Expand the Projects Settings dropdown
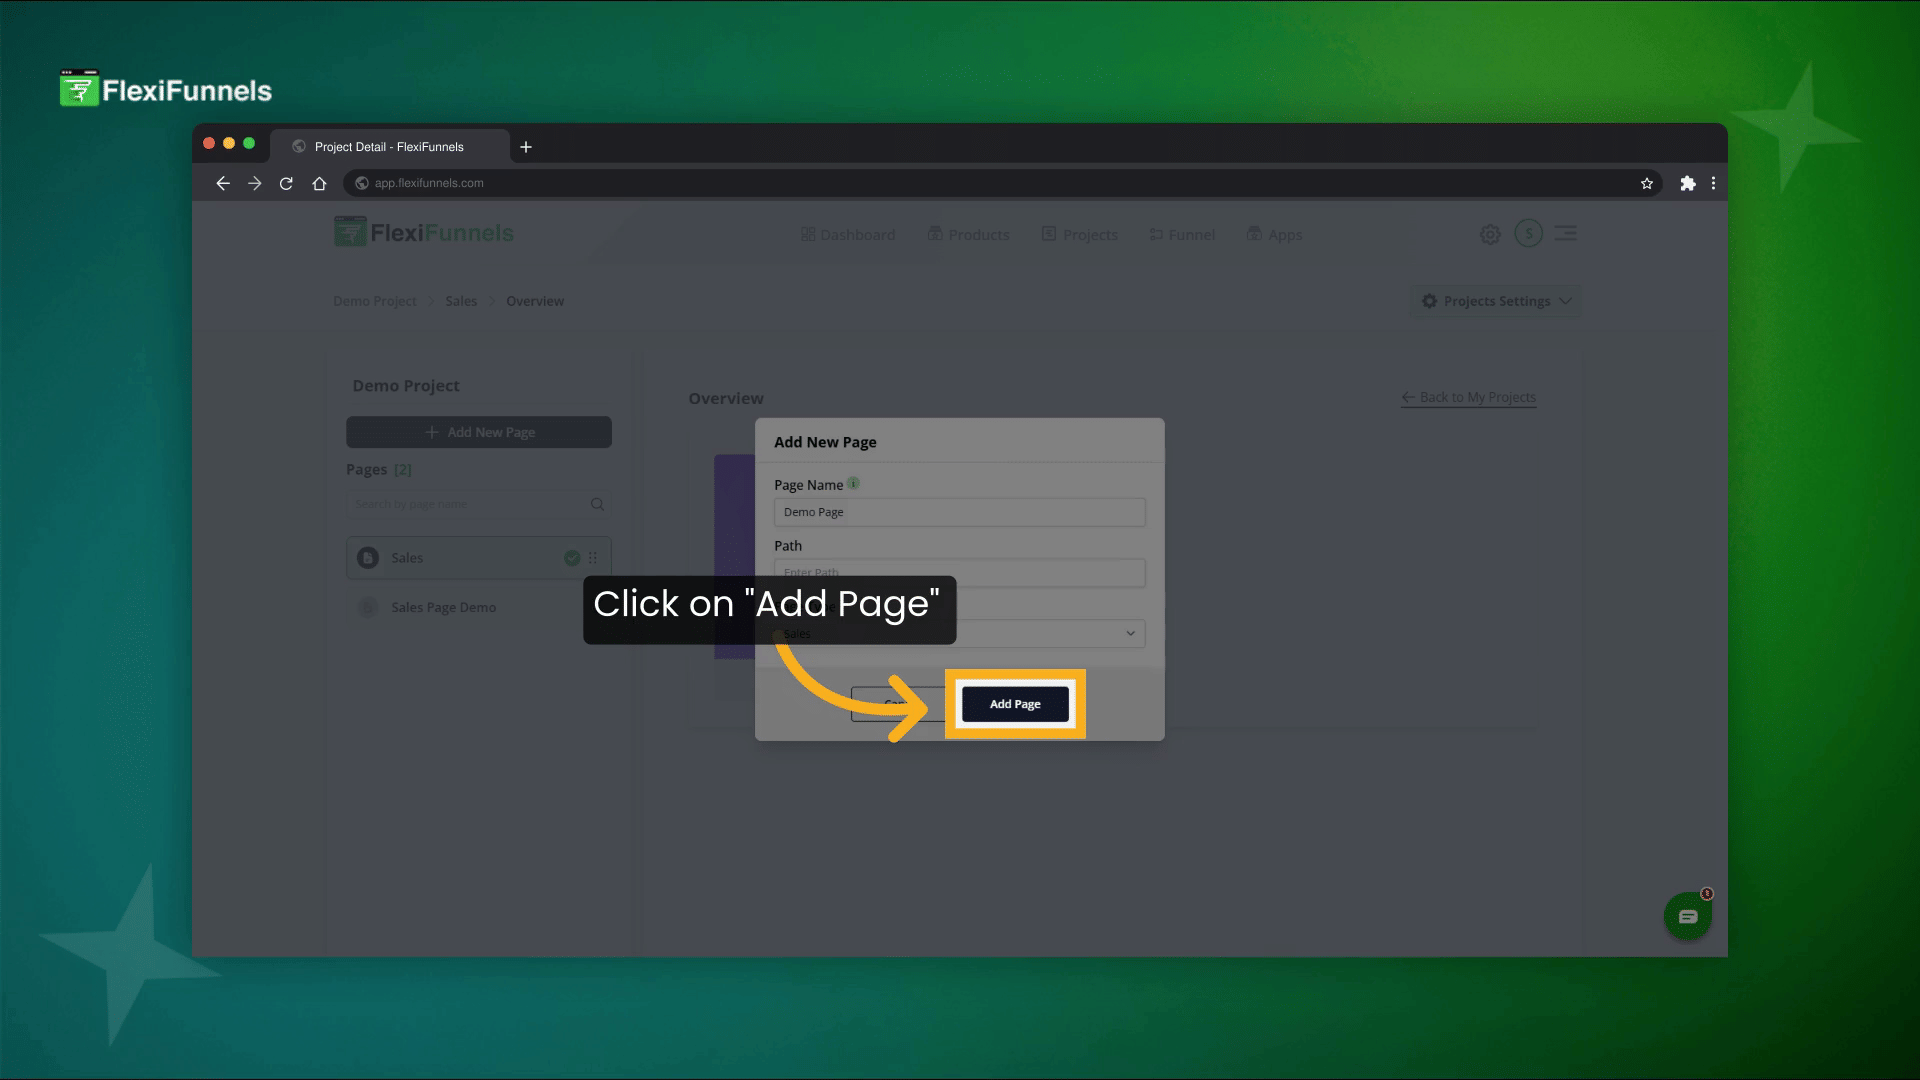 pyautogui.click(x=1496, y=301)
